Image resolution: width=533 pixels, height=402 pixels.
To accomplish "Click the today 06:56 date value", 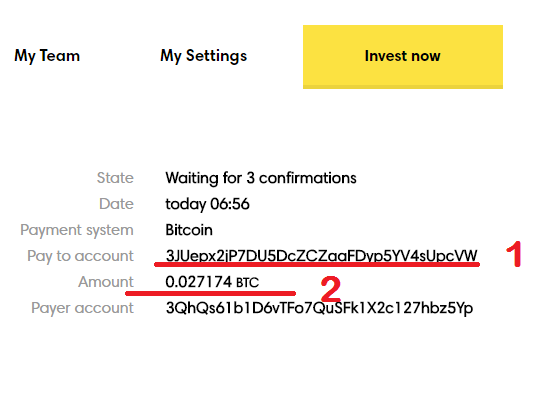I will (x=207, y=204).
